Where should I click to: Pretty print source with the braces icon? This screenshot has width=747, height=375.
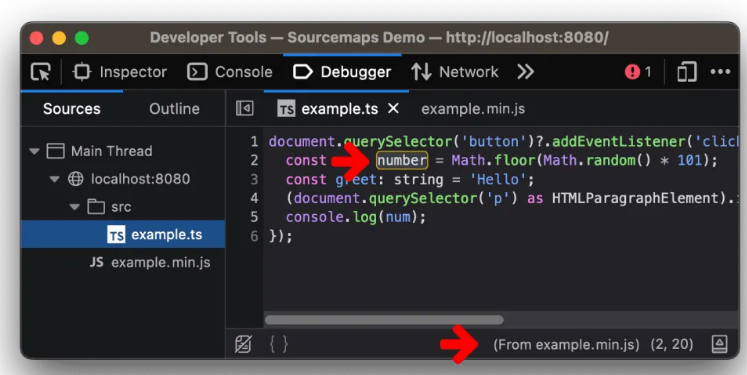click(x=279, y=344)
